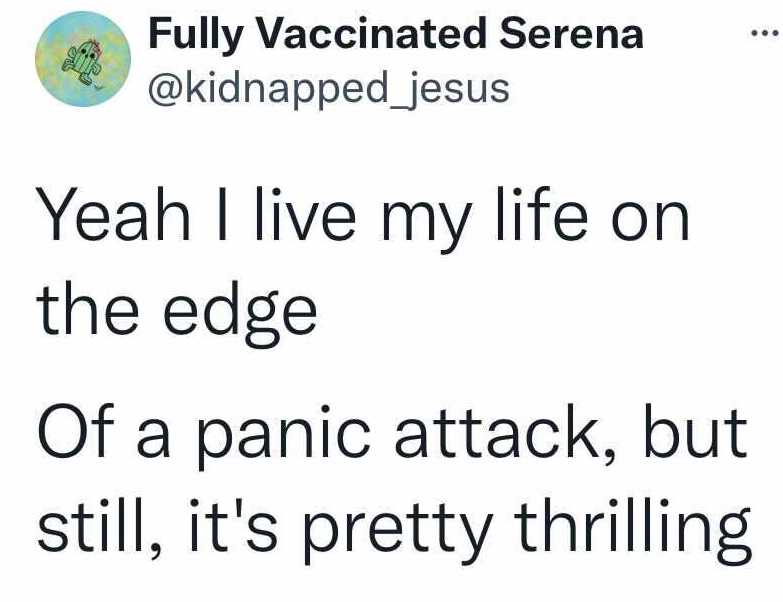Viewport: 783px width, 602px height.
Task: Visit Fully Vaccinated Serena's profile name
Action: click(x=396, y=34)
